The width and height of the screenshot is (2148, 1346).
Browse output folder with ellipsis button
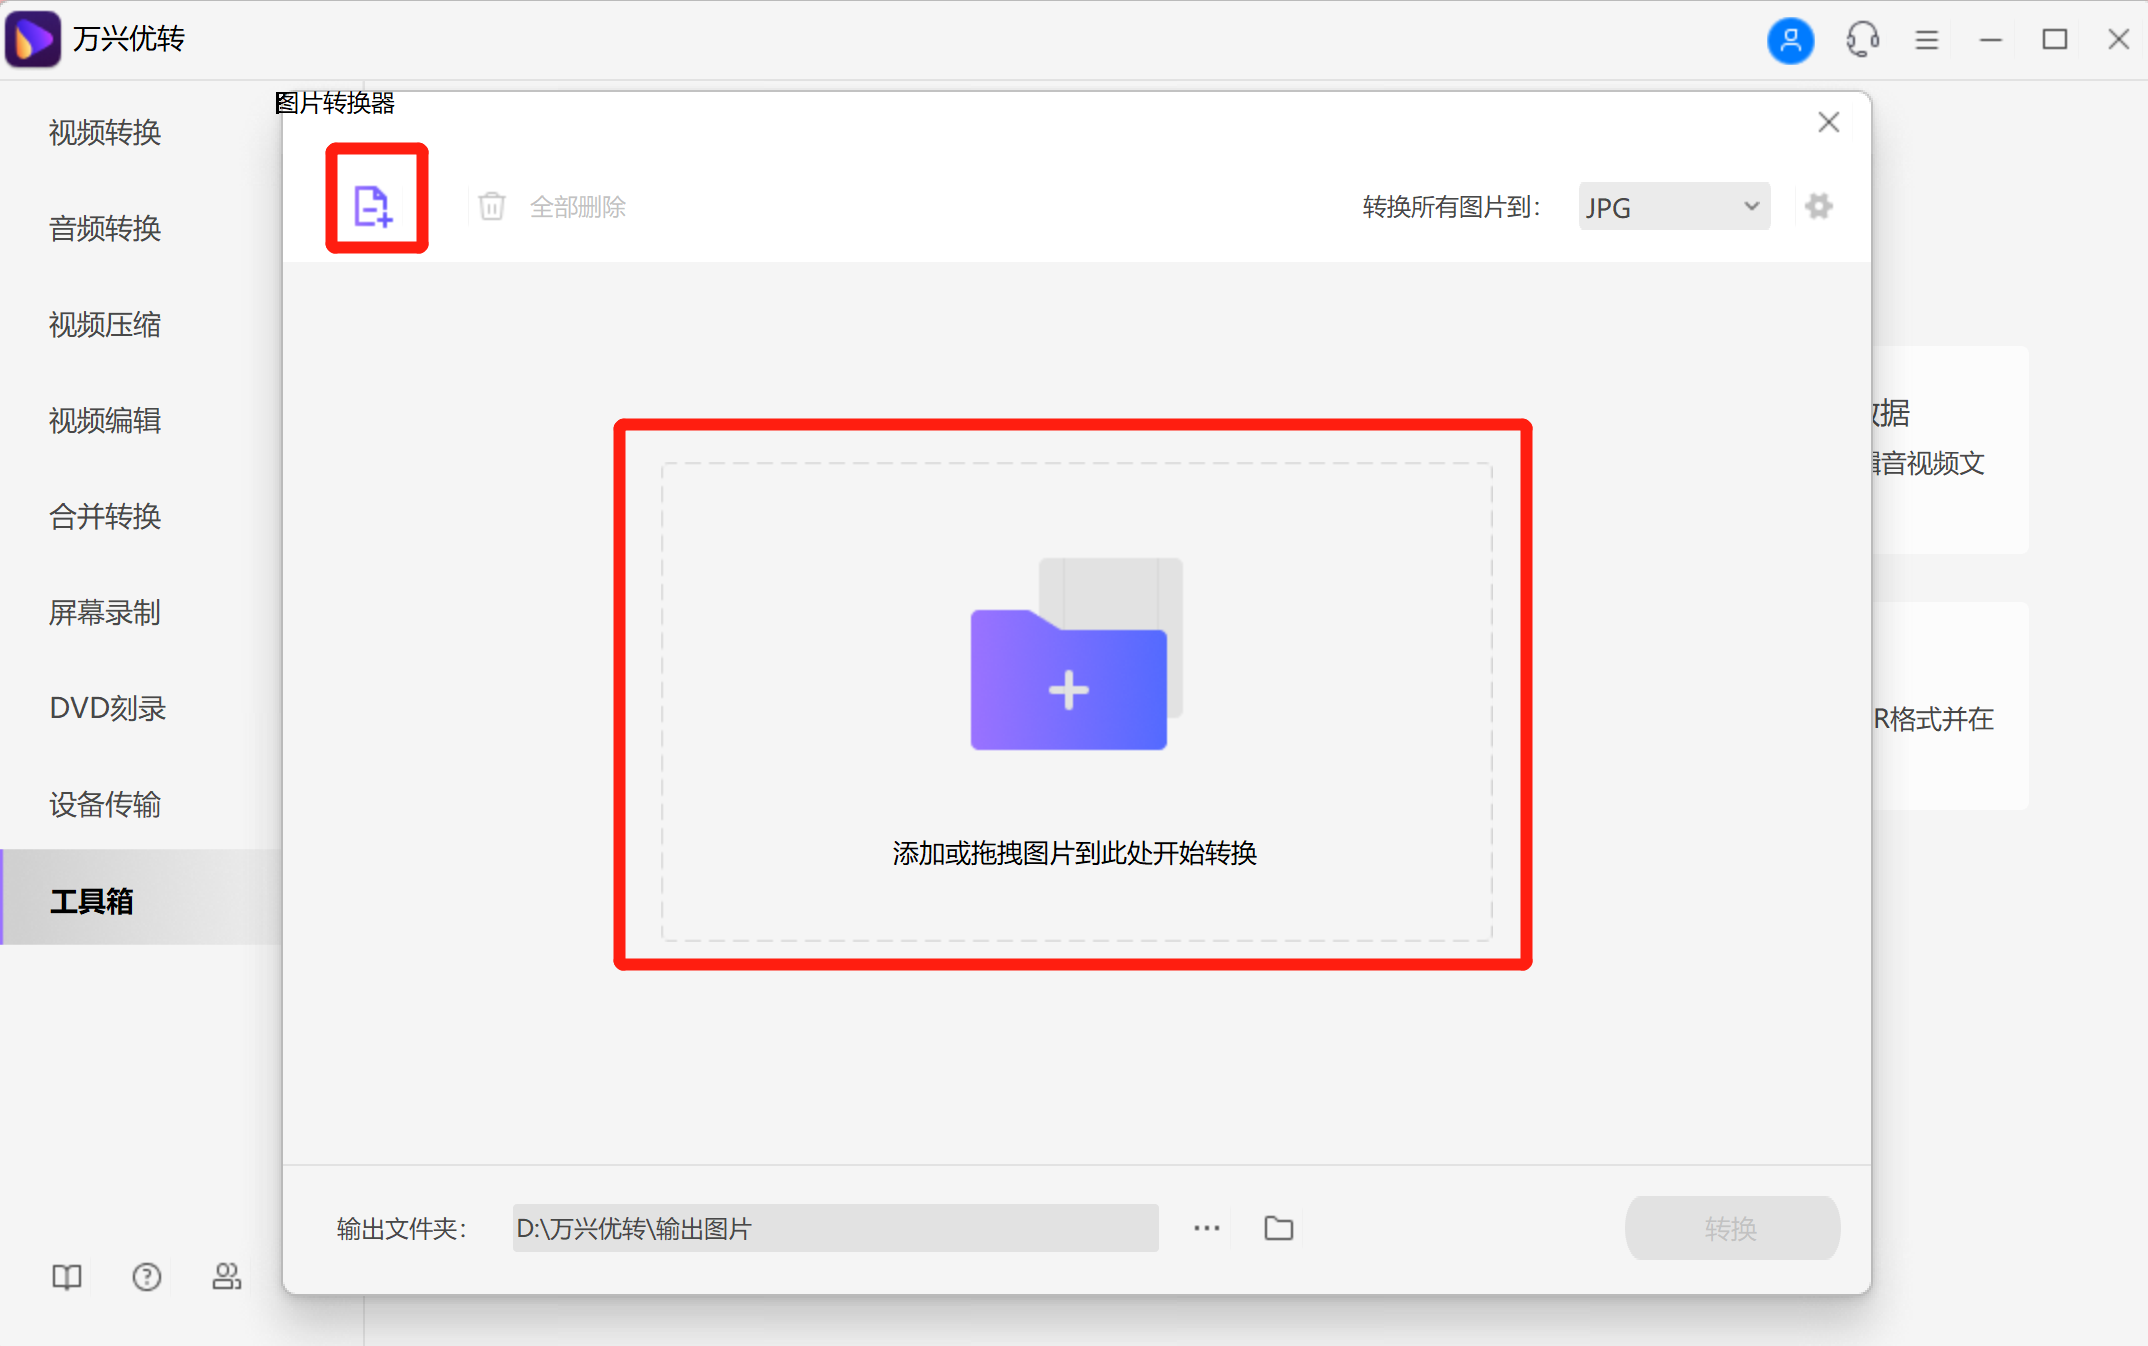click(x=1206, y=1228)
